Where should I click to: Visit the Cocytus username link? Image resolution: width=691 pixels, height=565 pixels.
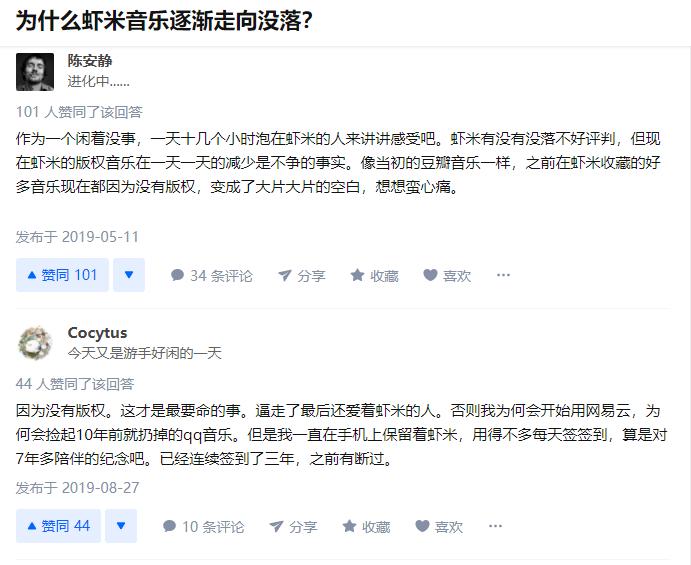point(97,333)
